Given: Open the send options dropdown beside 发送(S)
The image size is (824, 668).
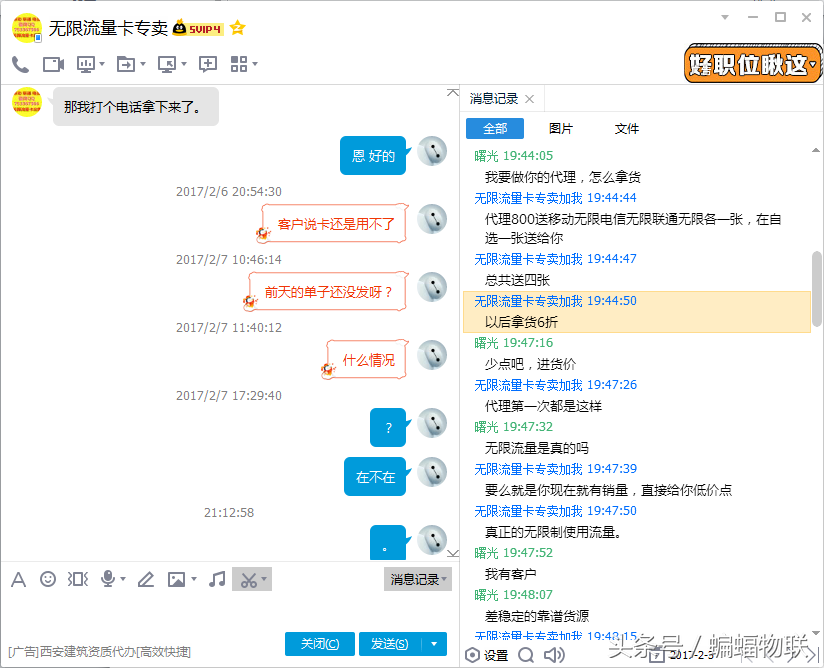Looking at the screenshot, I should point(434,643).
